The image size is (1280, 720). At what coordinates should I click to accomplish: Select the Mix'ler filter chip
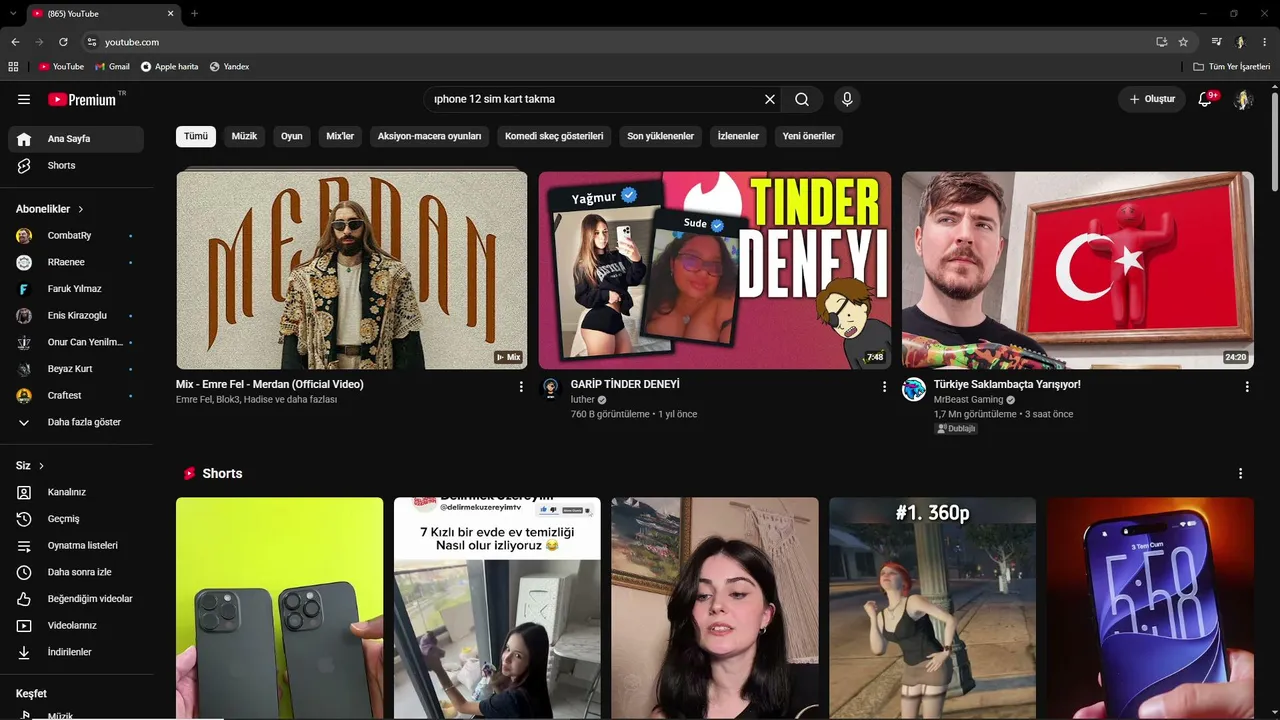tap(340, 136)
